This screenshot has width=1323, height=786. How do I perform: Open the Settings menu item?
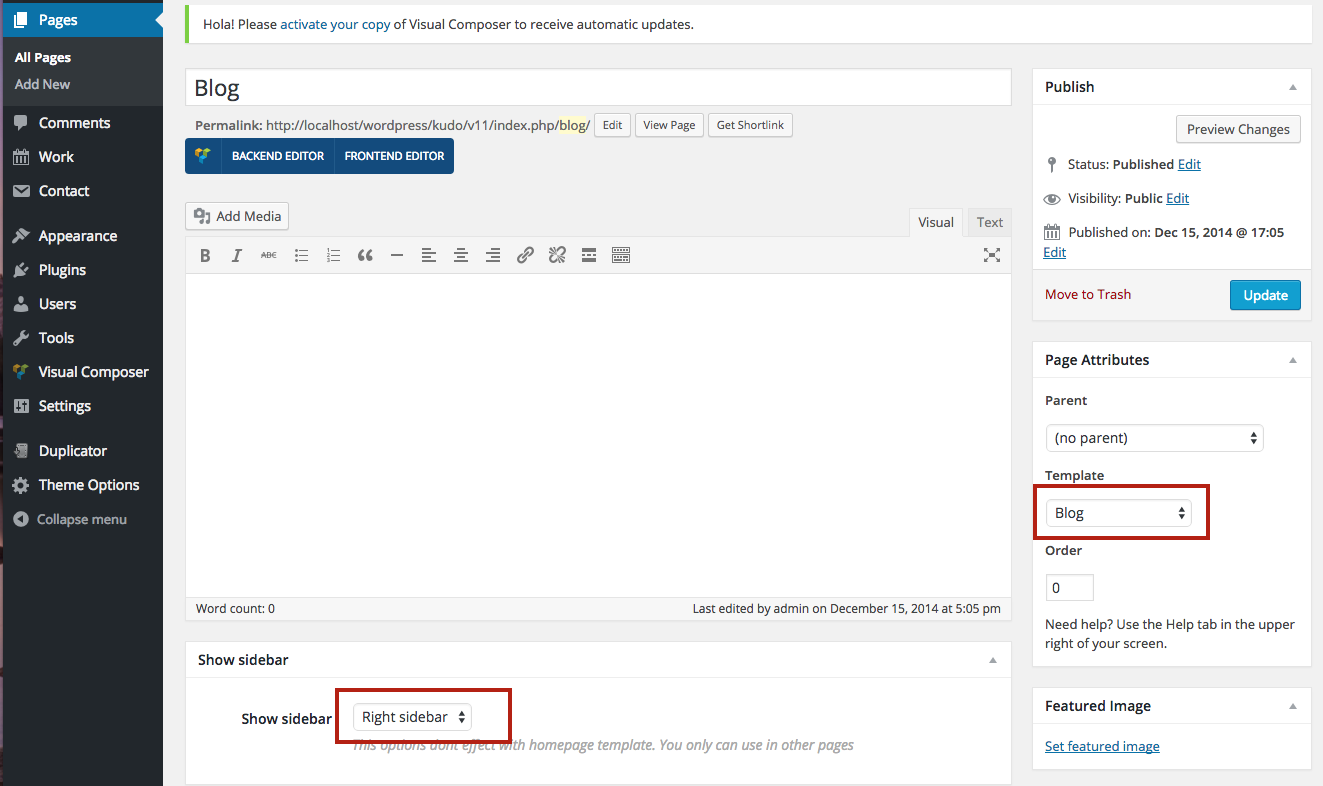point(81,406)
